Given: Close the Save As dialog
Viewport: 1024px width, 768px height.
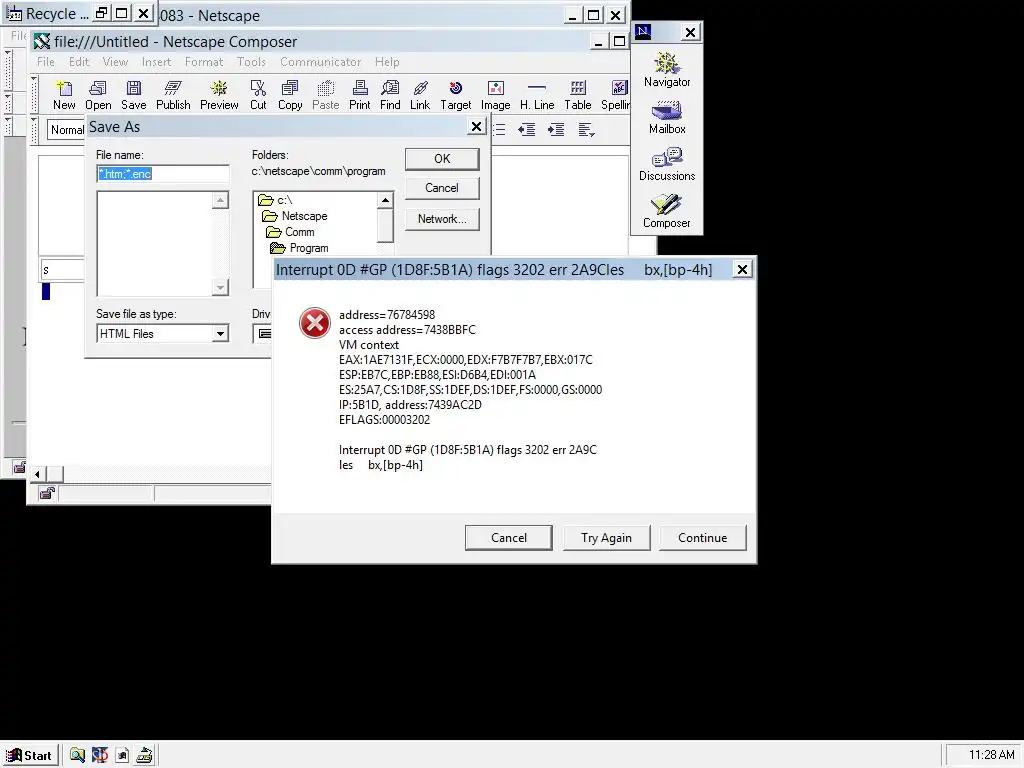Looking at the screenshot, I should (x=477, y=127).
